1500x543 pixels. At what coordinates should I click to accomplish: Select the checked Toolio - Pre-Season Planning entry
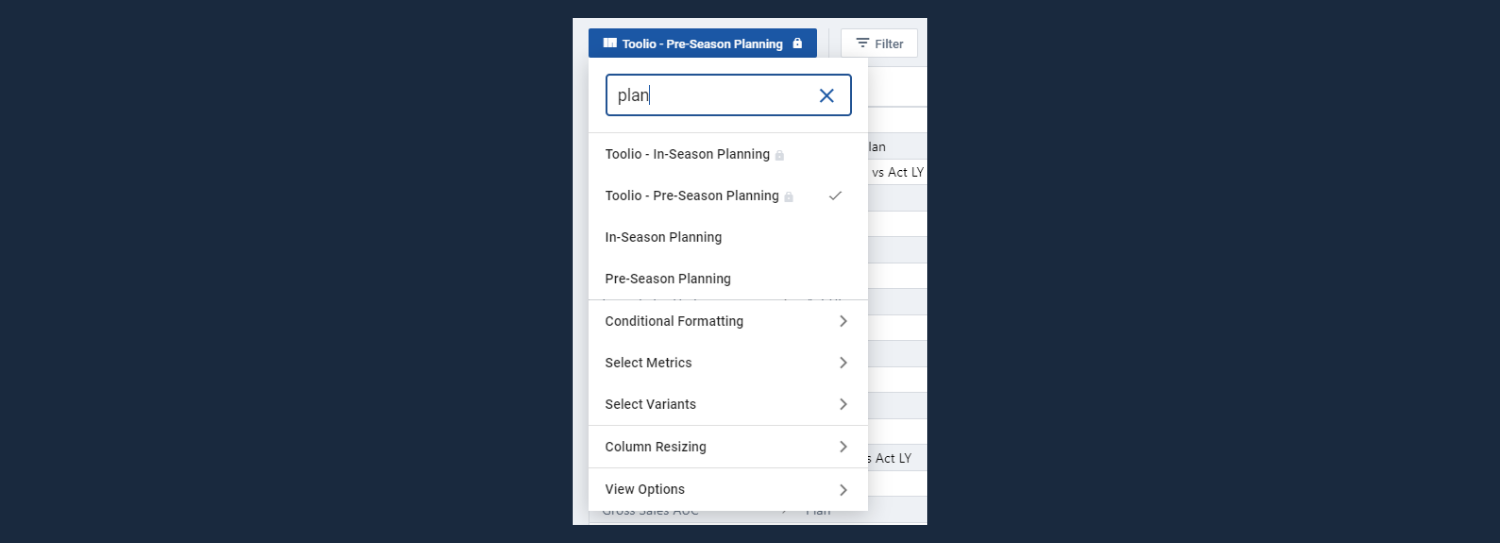pyautogui.click(x=691, y=196)
